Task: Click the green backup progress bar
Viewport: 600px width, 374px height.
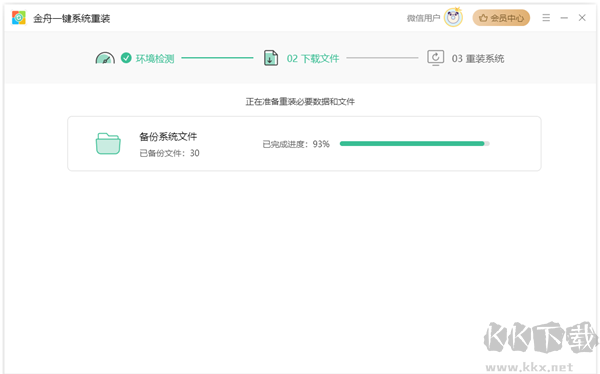Action: pyautogui.click(x=414, y=144)
